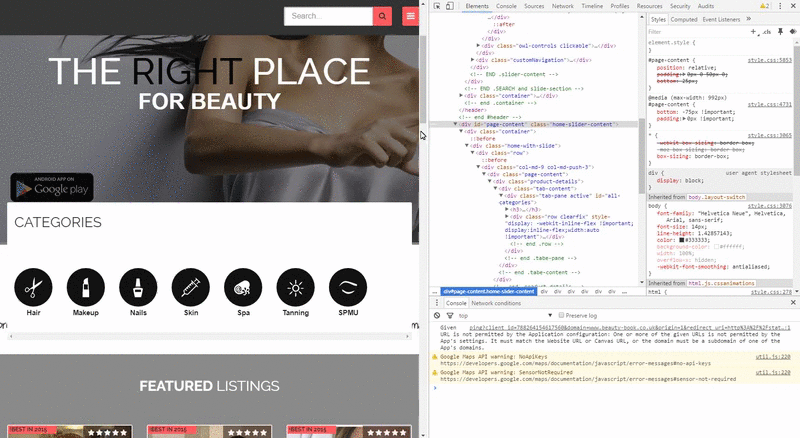Focus the Styles Filter input
The image size is (800, 438).
[697, 32]
